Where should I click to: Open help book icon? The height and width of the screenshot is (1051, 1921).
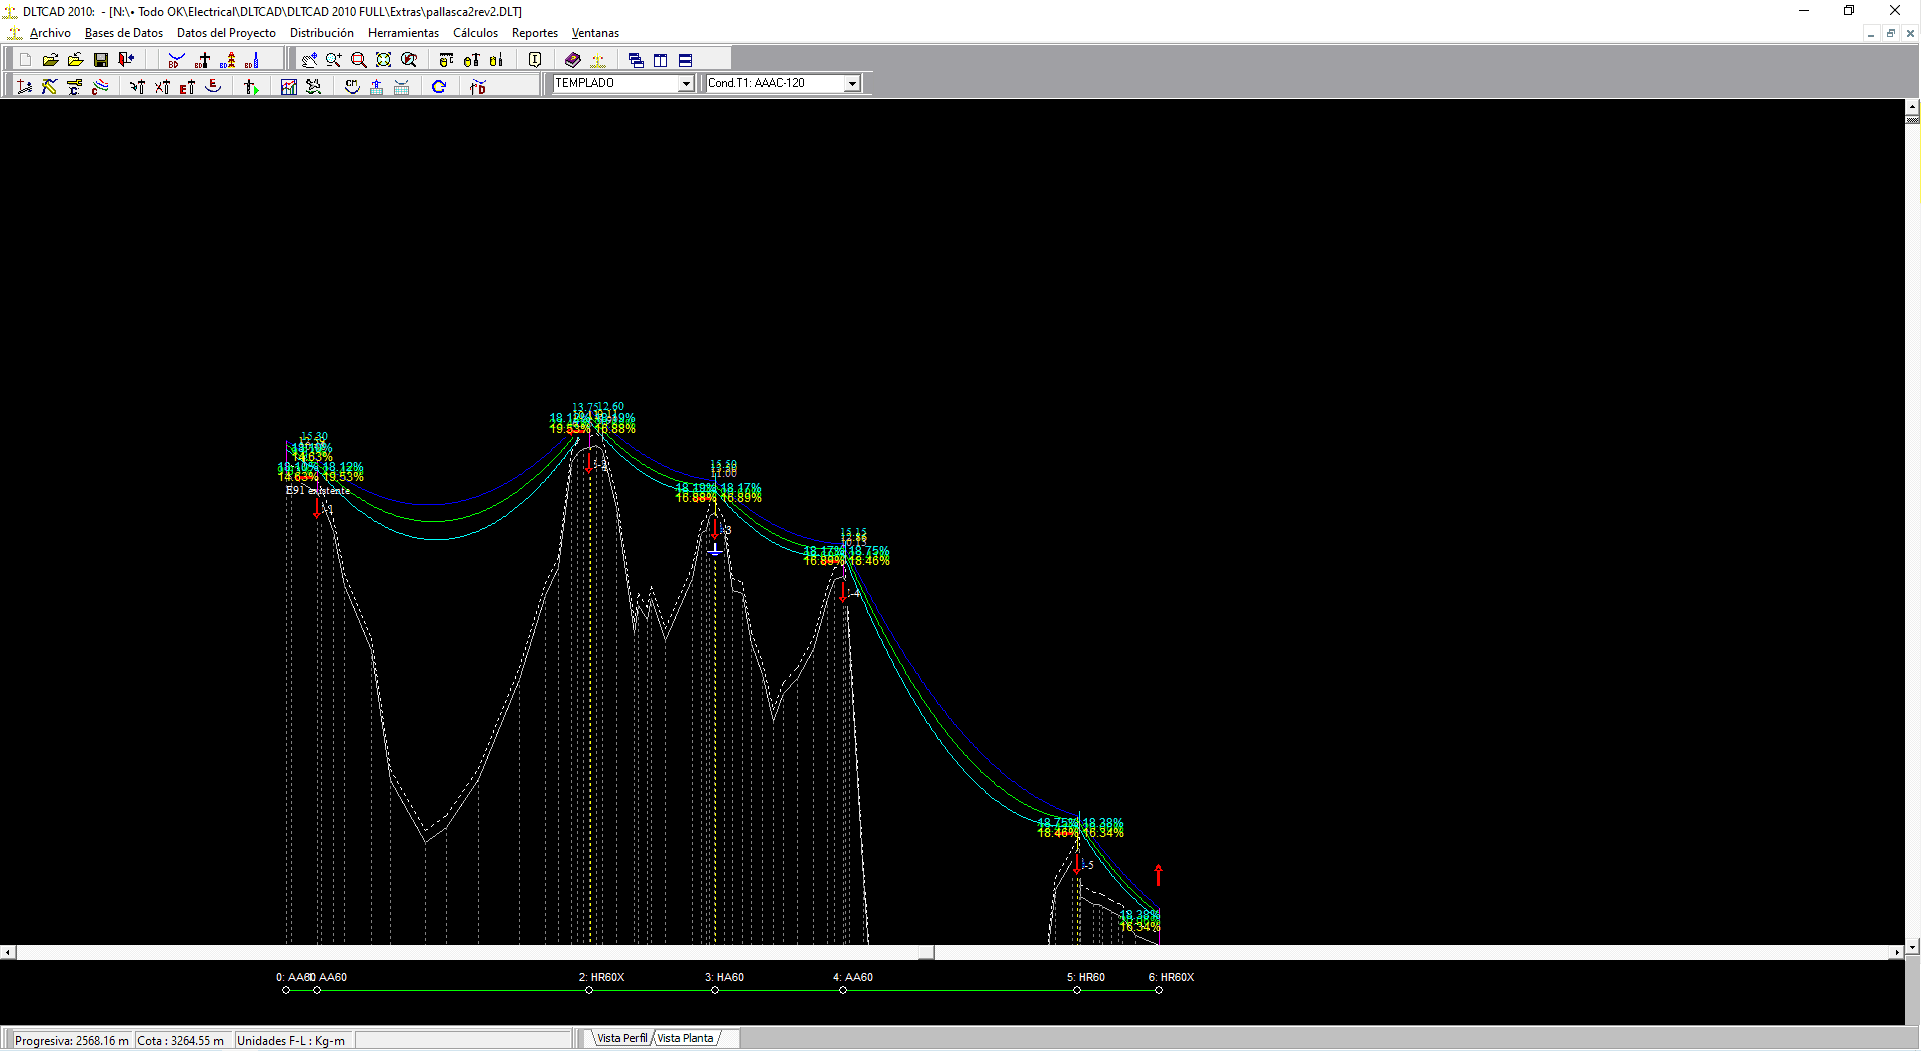pos(572,60)
